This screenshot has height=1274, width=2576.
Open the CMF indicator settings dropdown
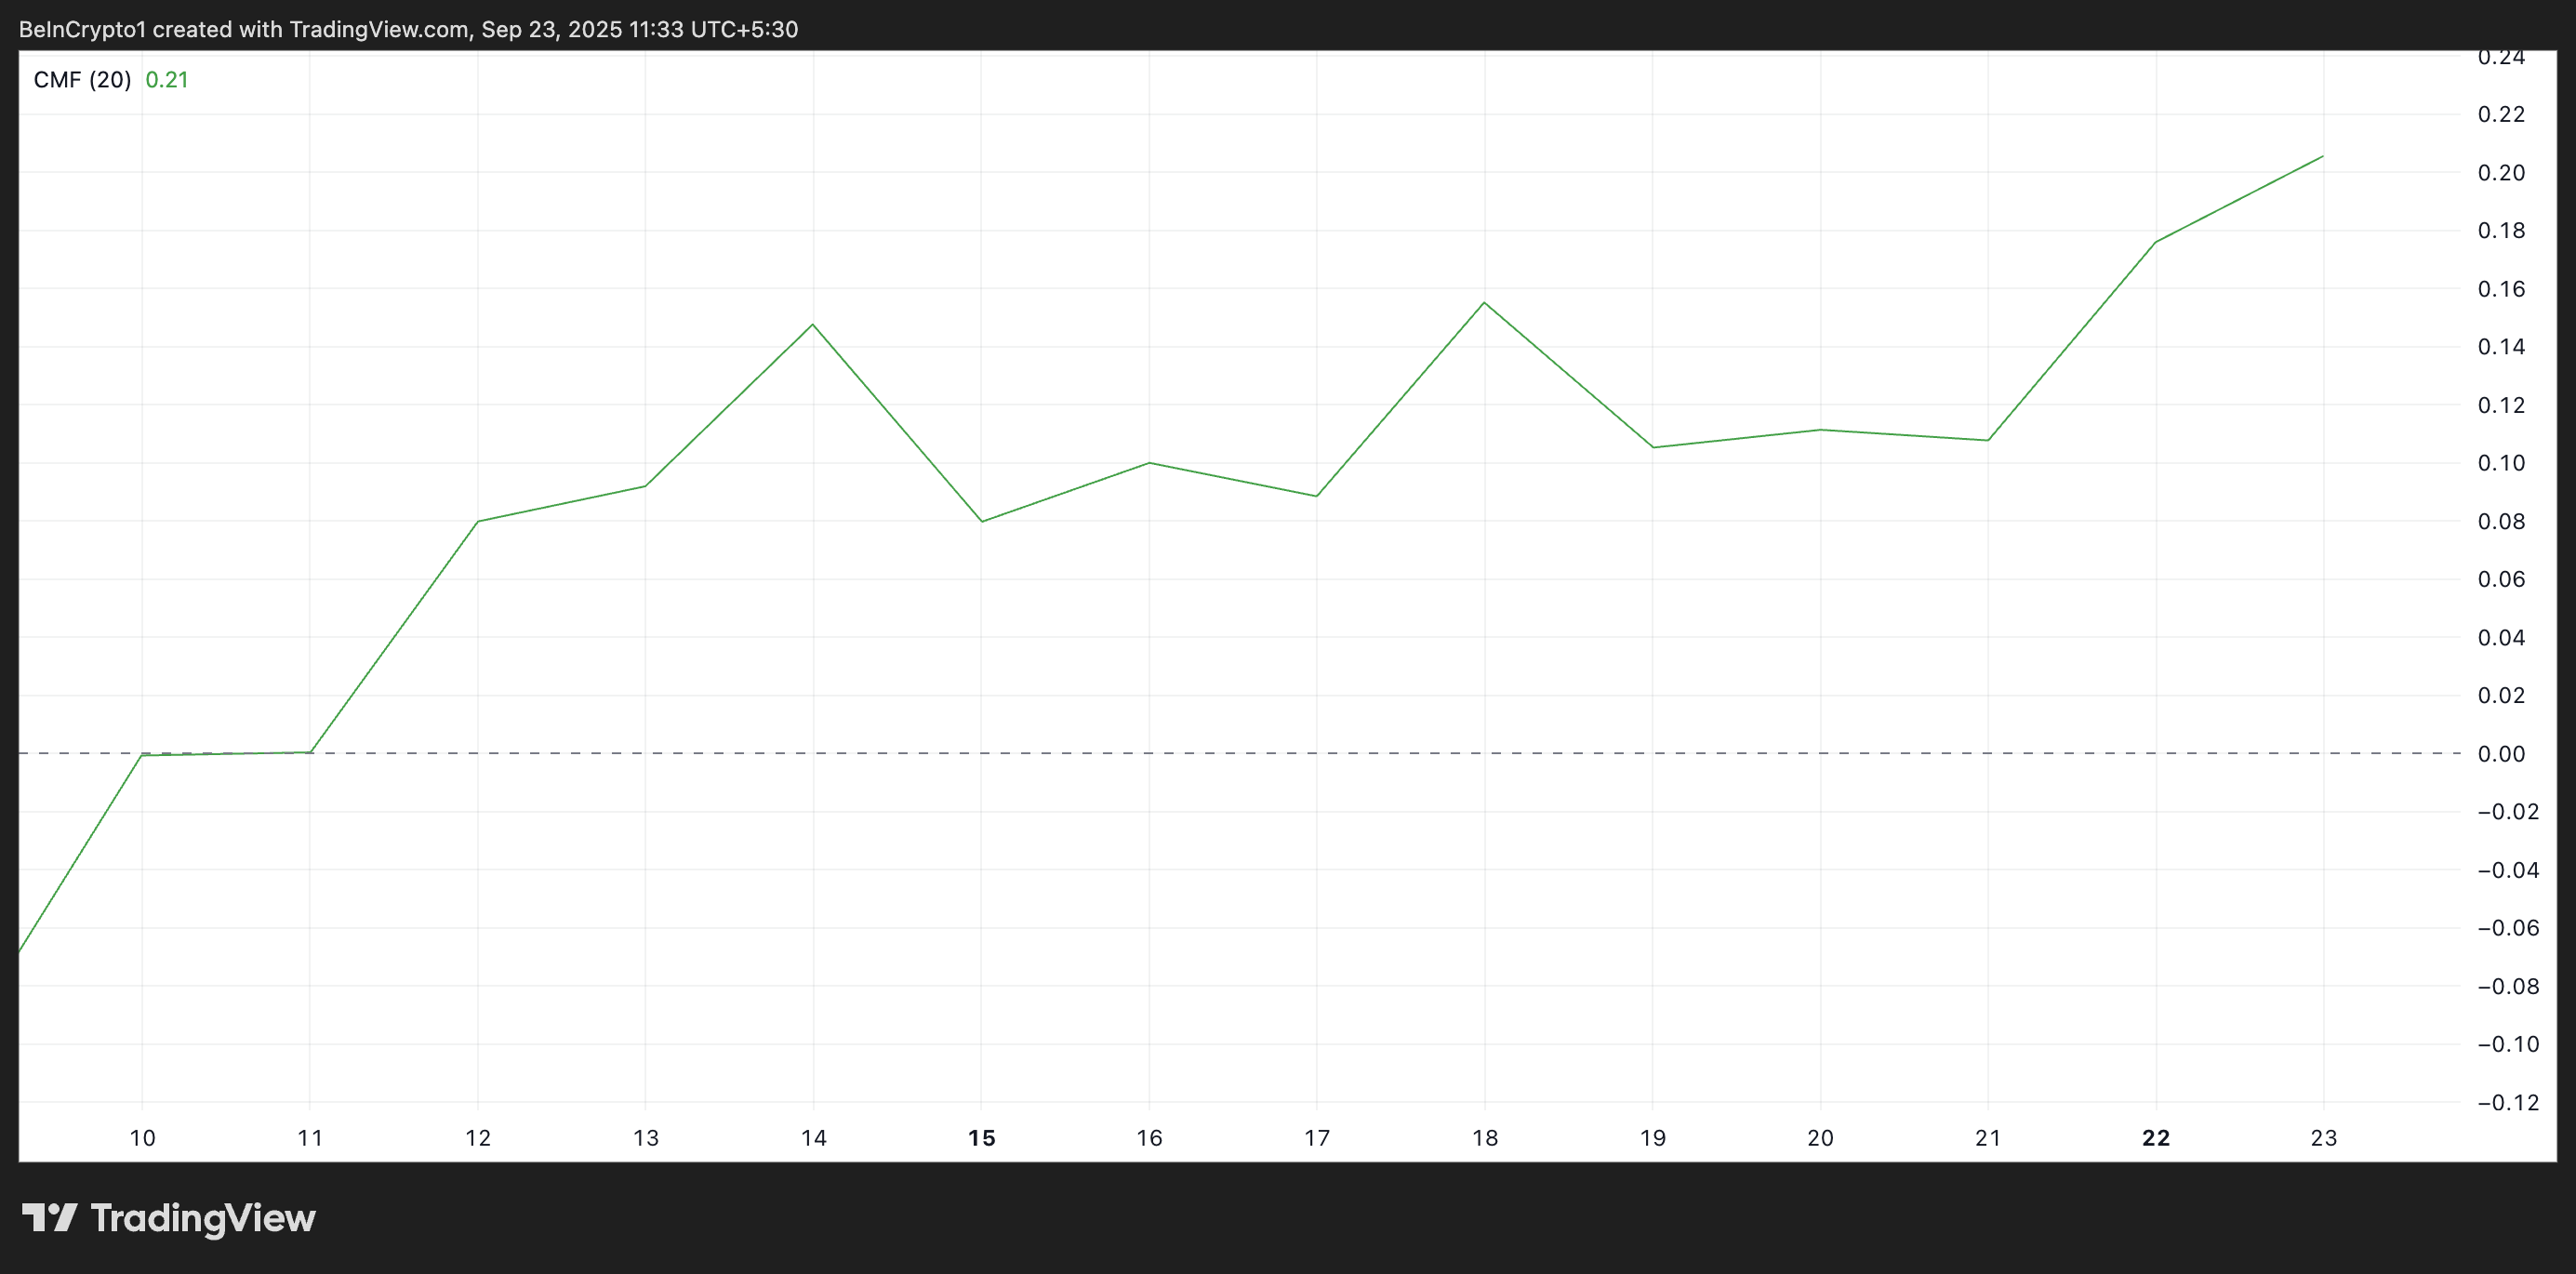[x=81, y=79]
